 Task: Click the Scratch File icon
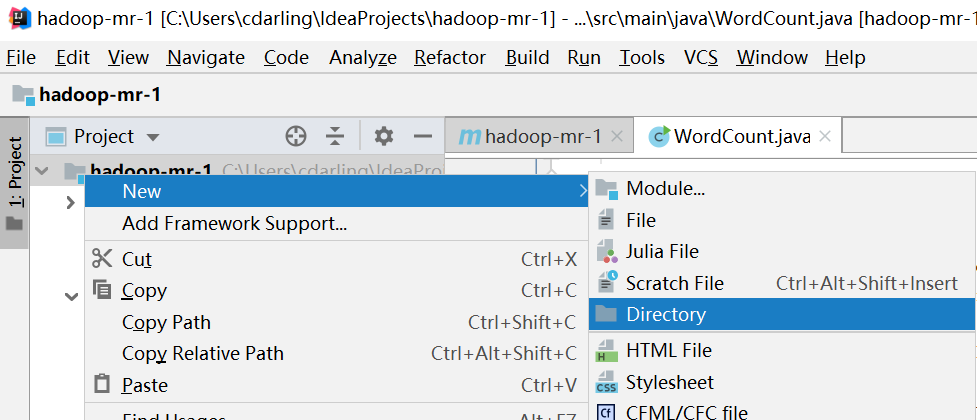click(606, 283)
